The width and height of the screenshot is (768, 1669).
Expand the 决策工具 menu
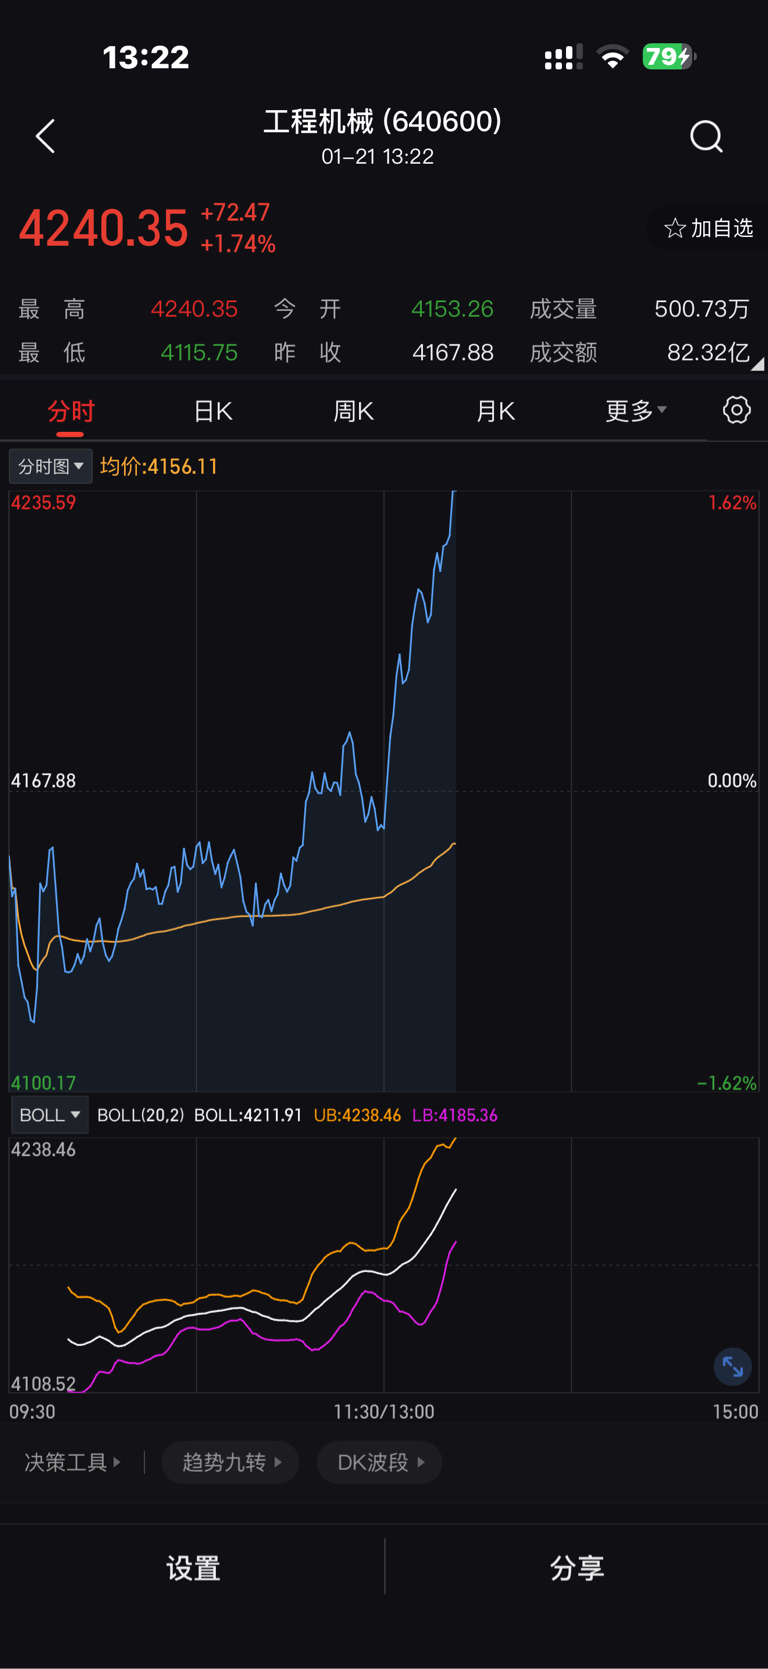click(x=72, y=1463)
